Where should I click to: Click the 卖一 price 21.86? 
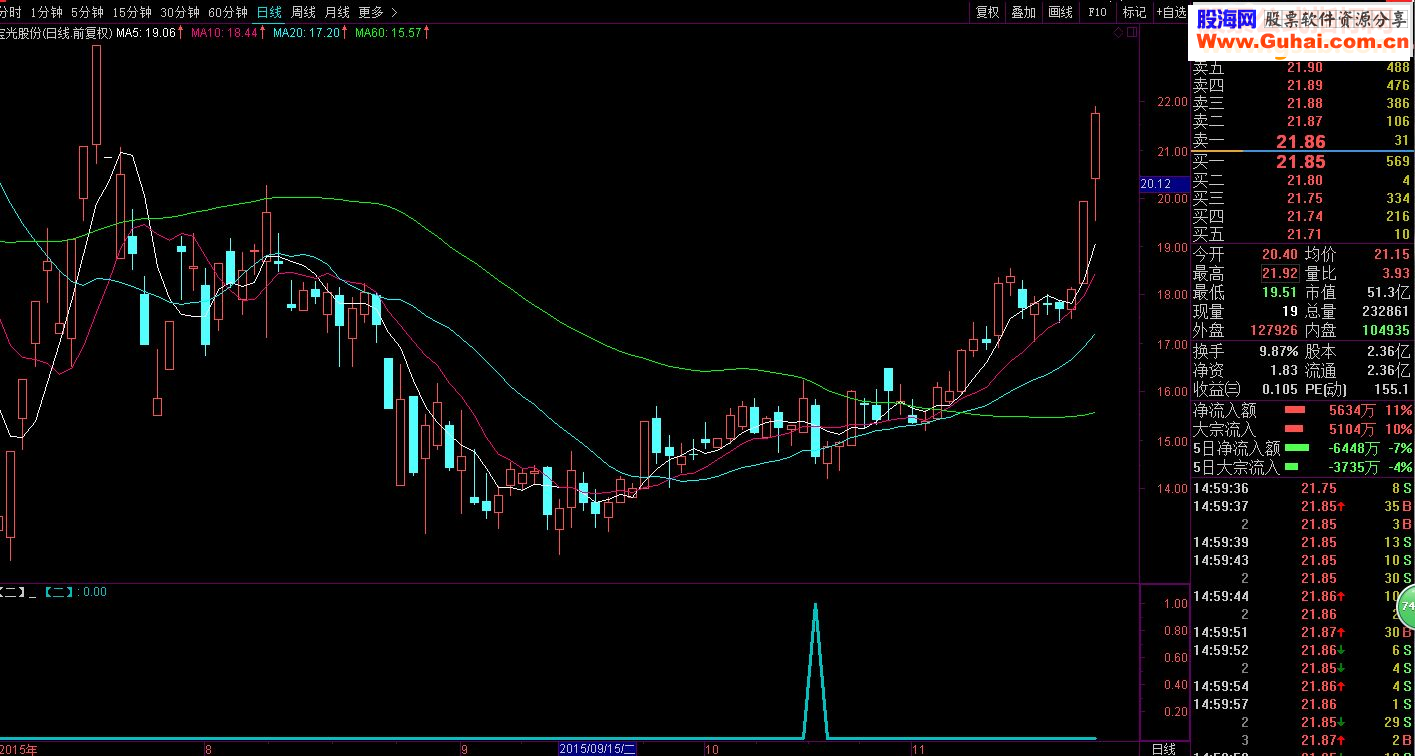1301,143
